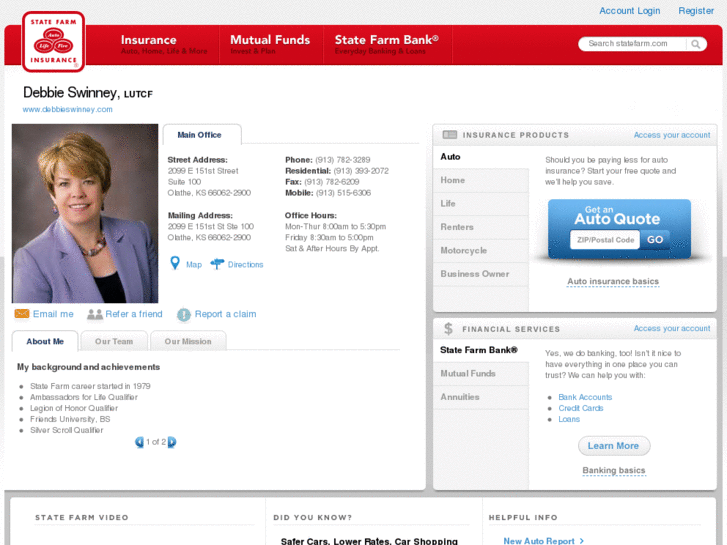The image size is (727, 545).
Task: Click the GO button for auto quote
Action: pyautogui.click(x=655, y=240)
